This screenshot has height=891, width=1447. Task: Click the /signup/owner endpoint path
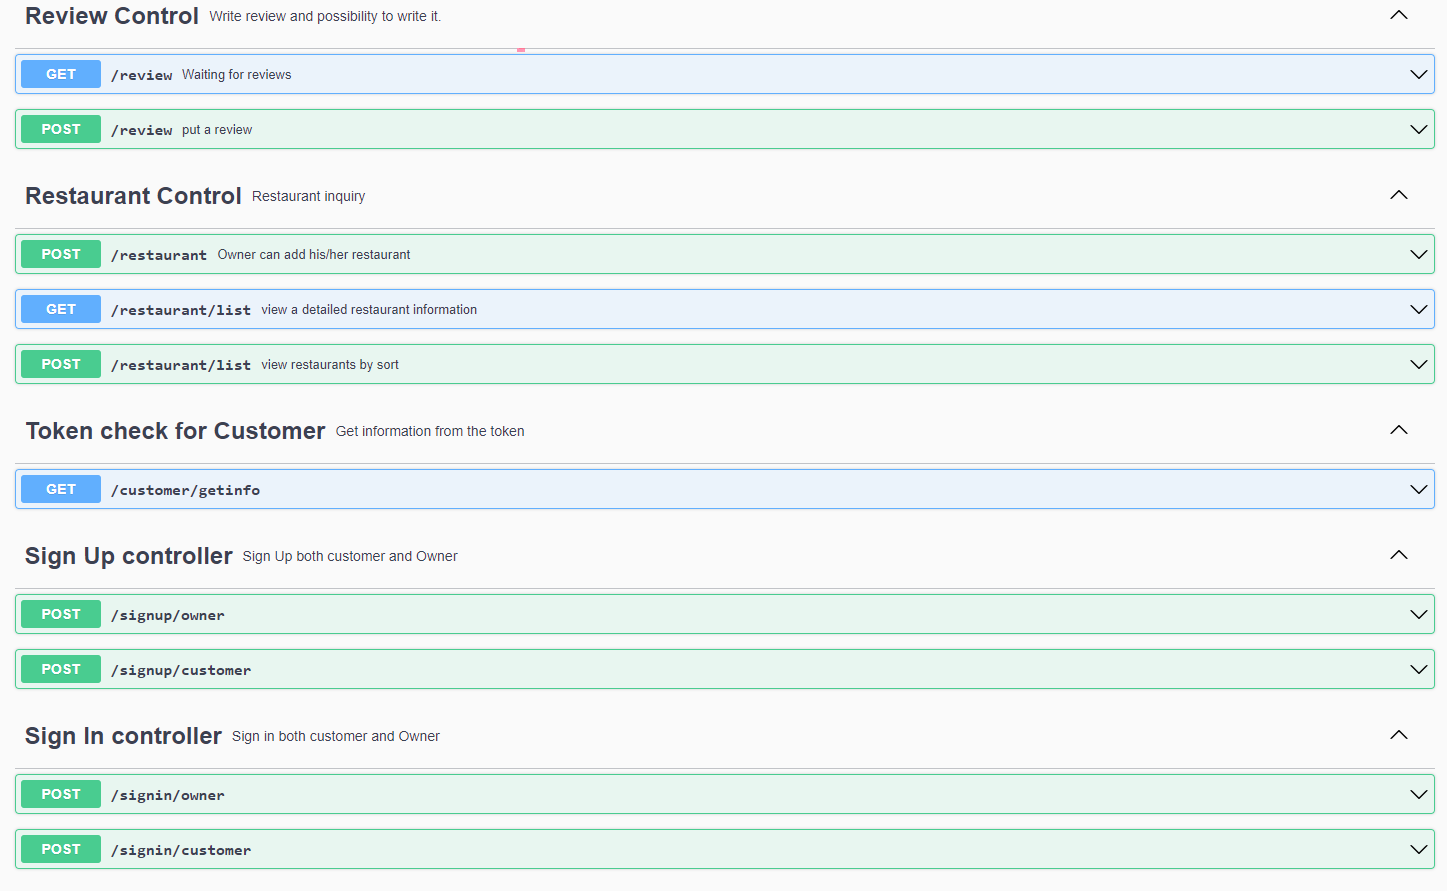coord(168,615)
